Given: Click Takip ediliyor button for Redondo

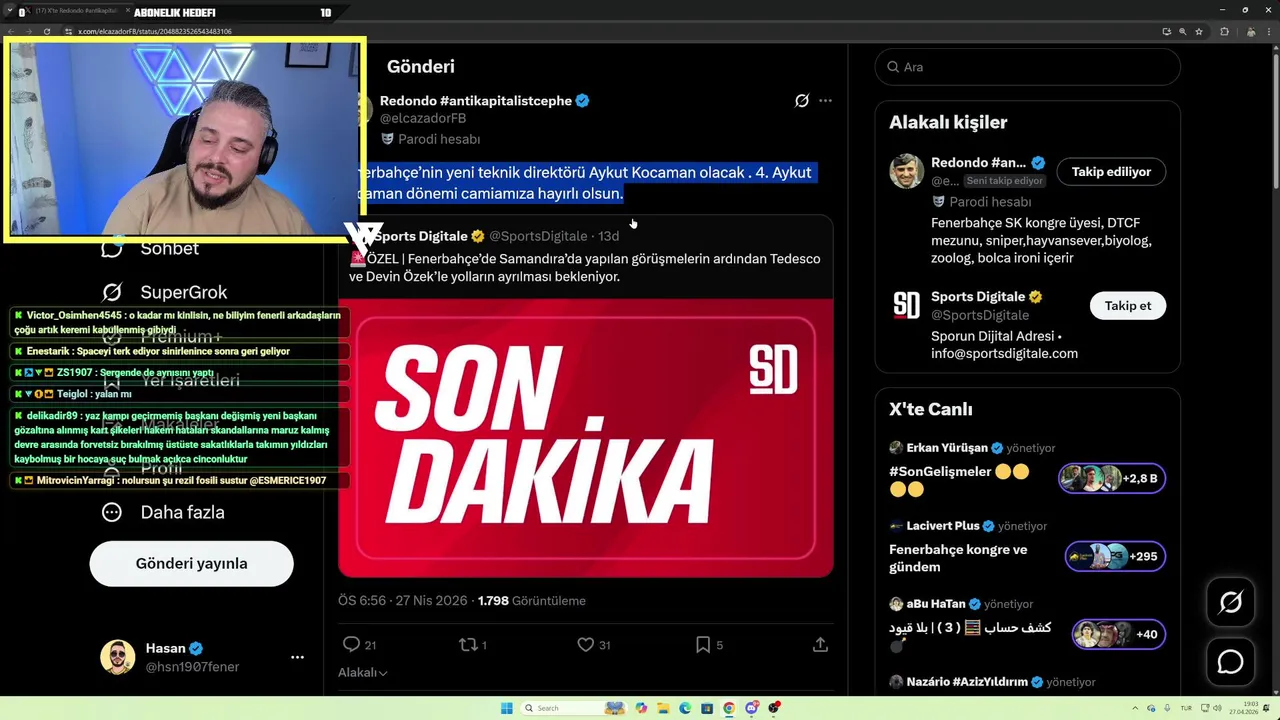Looking at the screenshot, I should click(x=1111, y=172).
